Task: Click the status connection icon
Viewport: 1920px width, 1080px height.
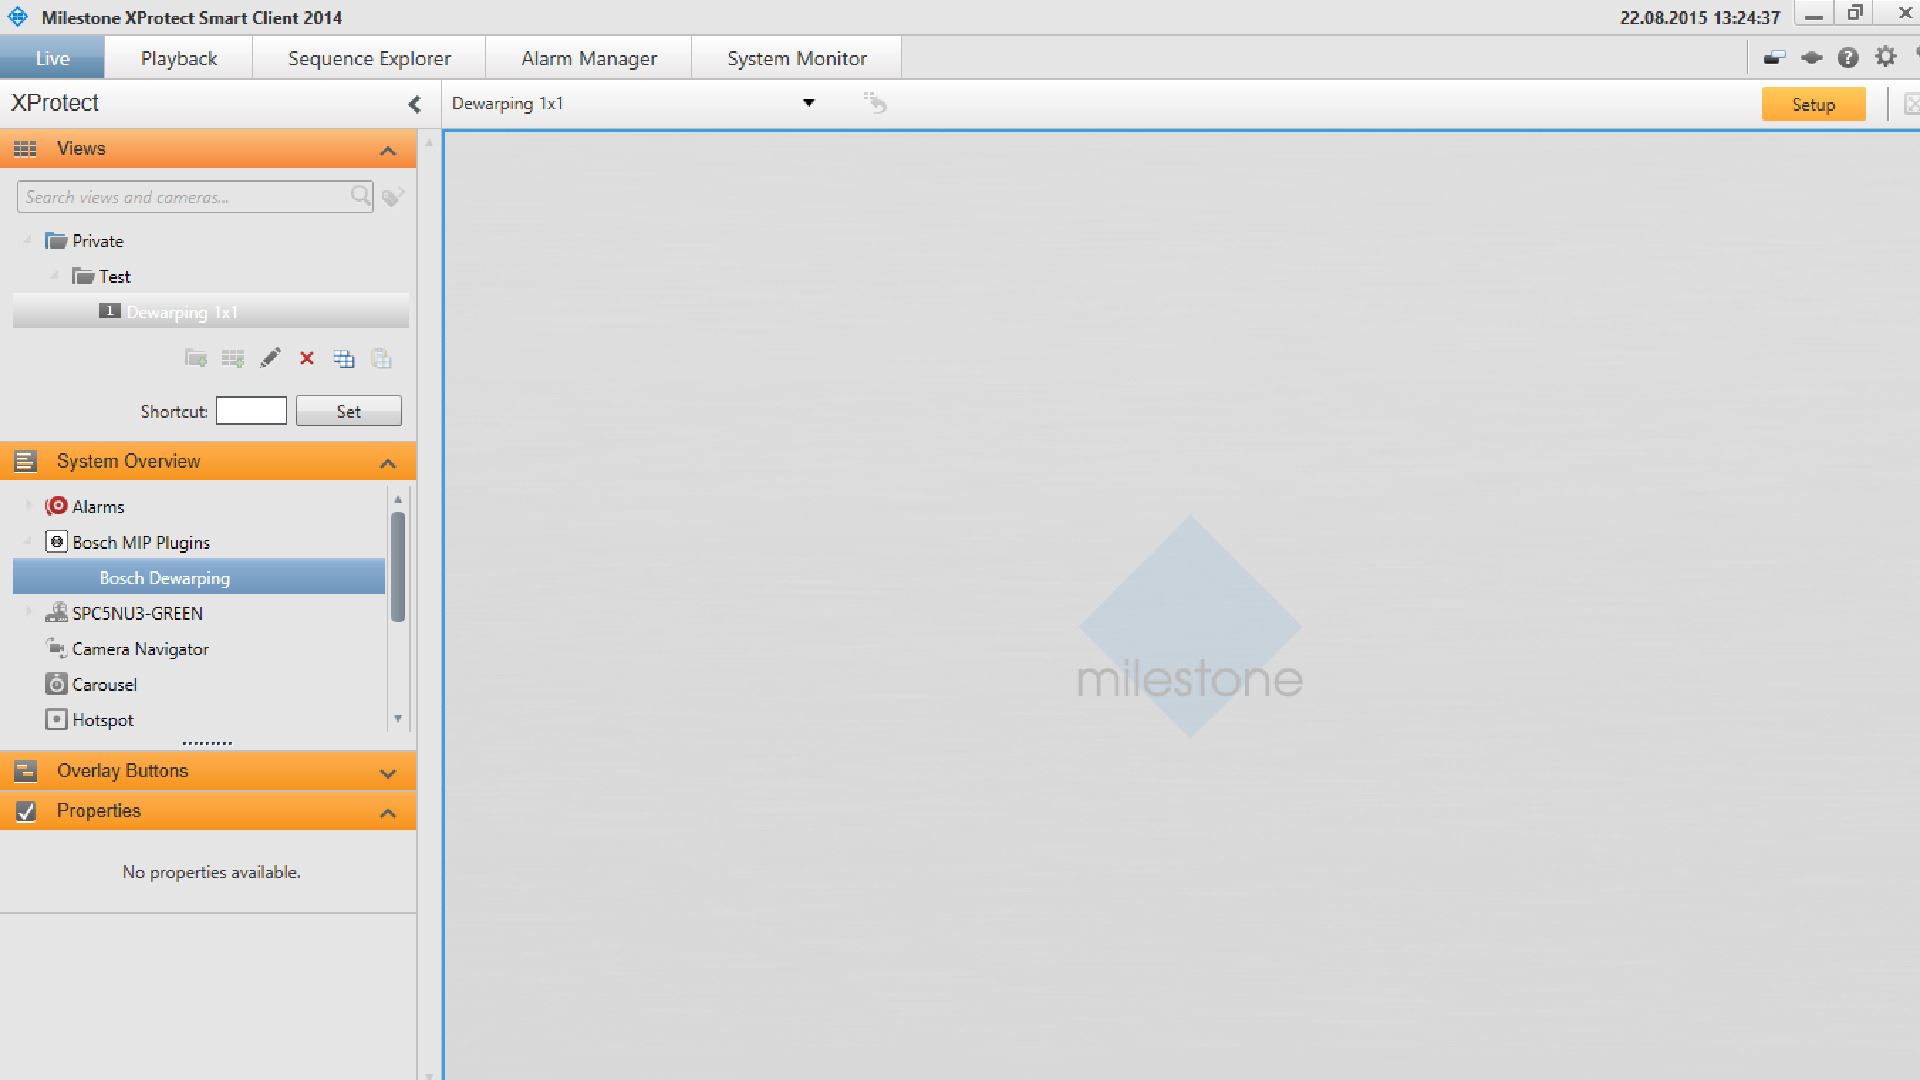Action: click(1811, 58)
